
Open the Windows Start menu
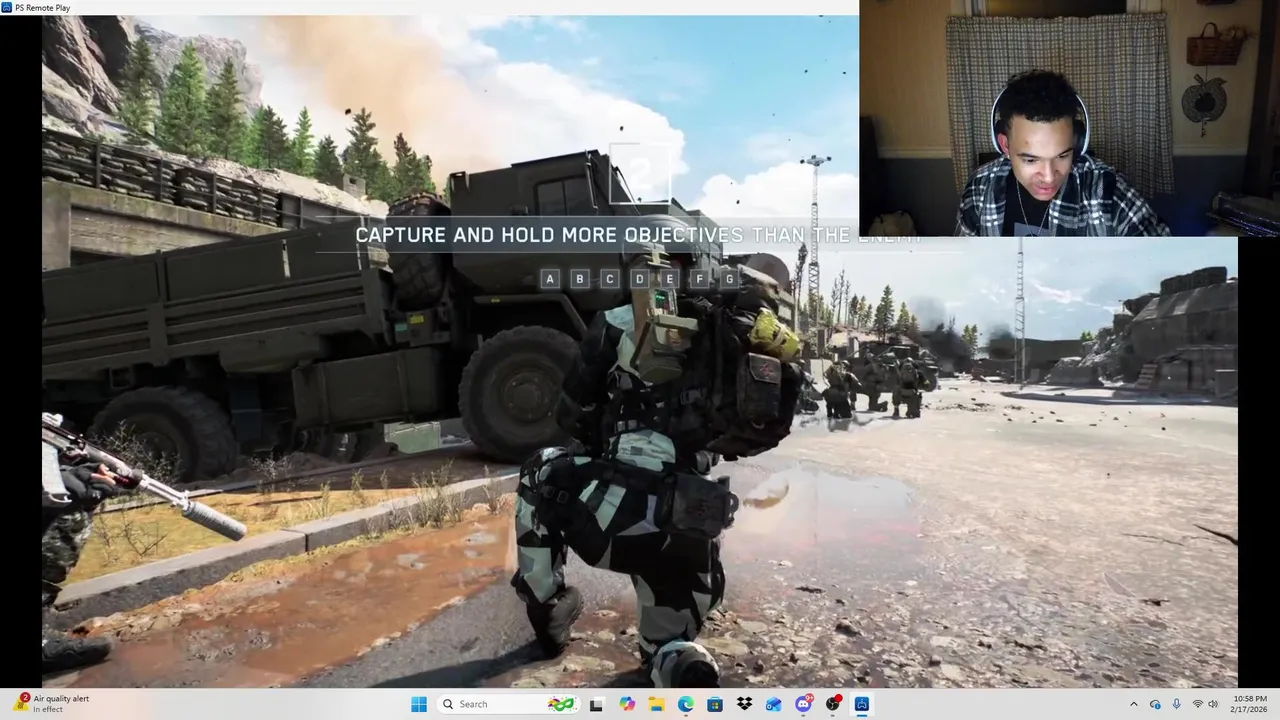coord(419,704)
